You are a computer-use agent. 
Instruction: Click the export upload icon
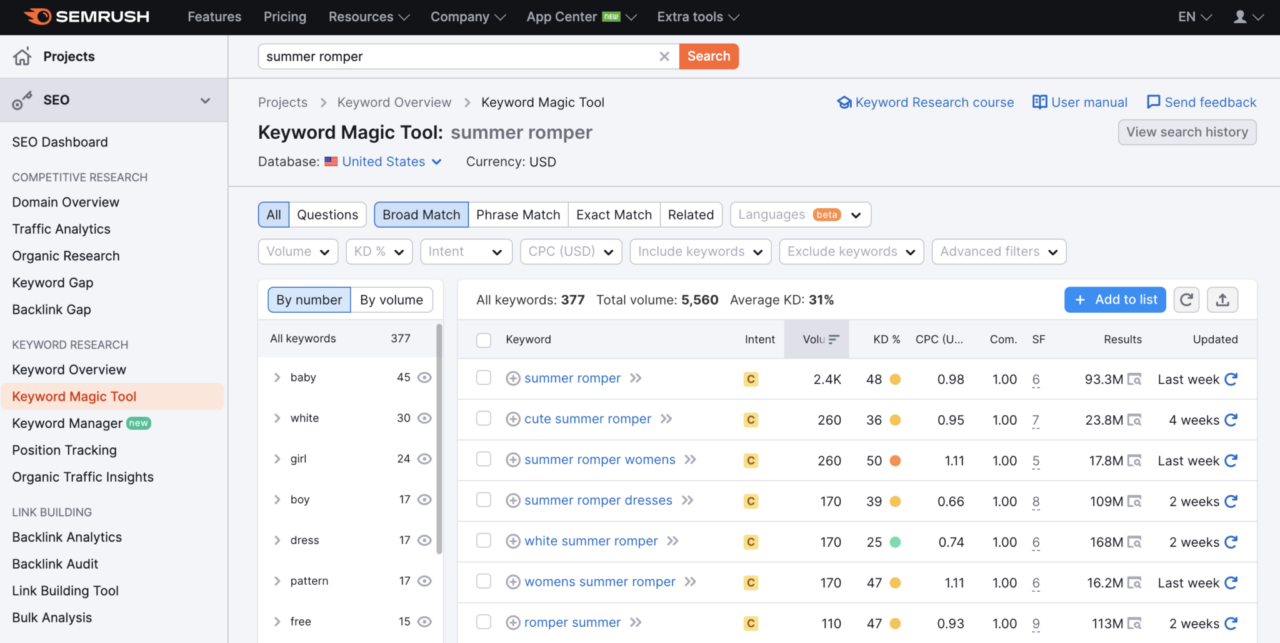1222,299
